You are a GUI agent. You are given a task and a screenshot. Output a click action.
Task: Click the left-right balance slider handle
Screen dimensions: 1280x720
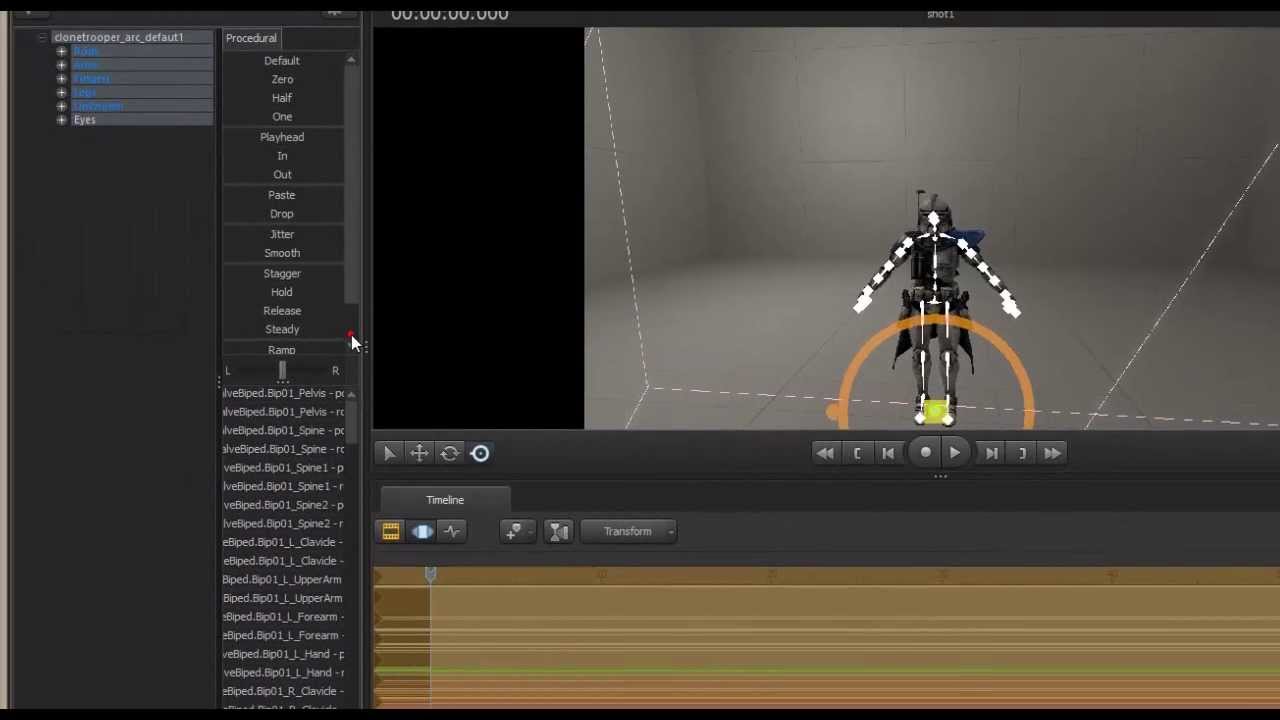(x=282, y=371)
